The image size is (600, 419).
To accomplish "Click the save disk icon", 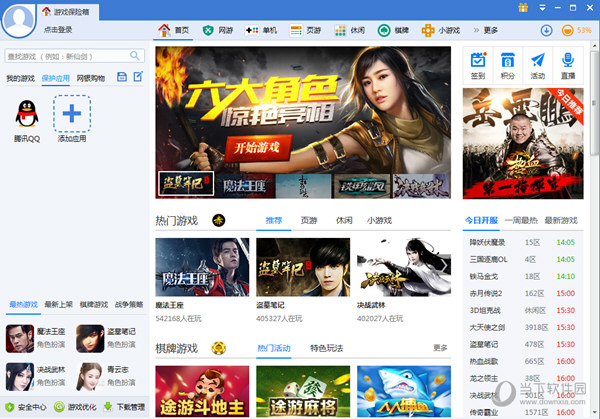I will click(x=122, y=77).
